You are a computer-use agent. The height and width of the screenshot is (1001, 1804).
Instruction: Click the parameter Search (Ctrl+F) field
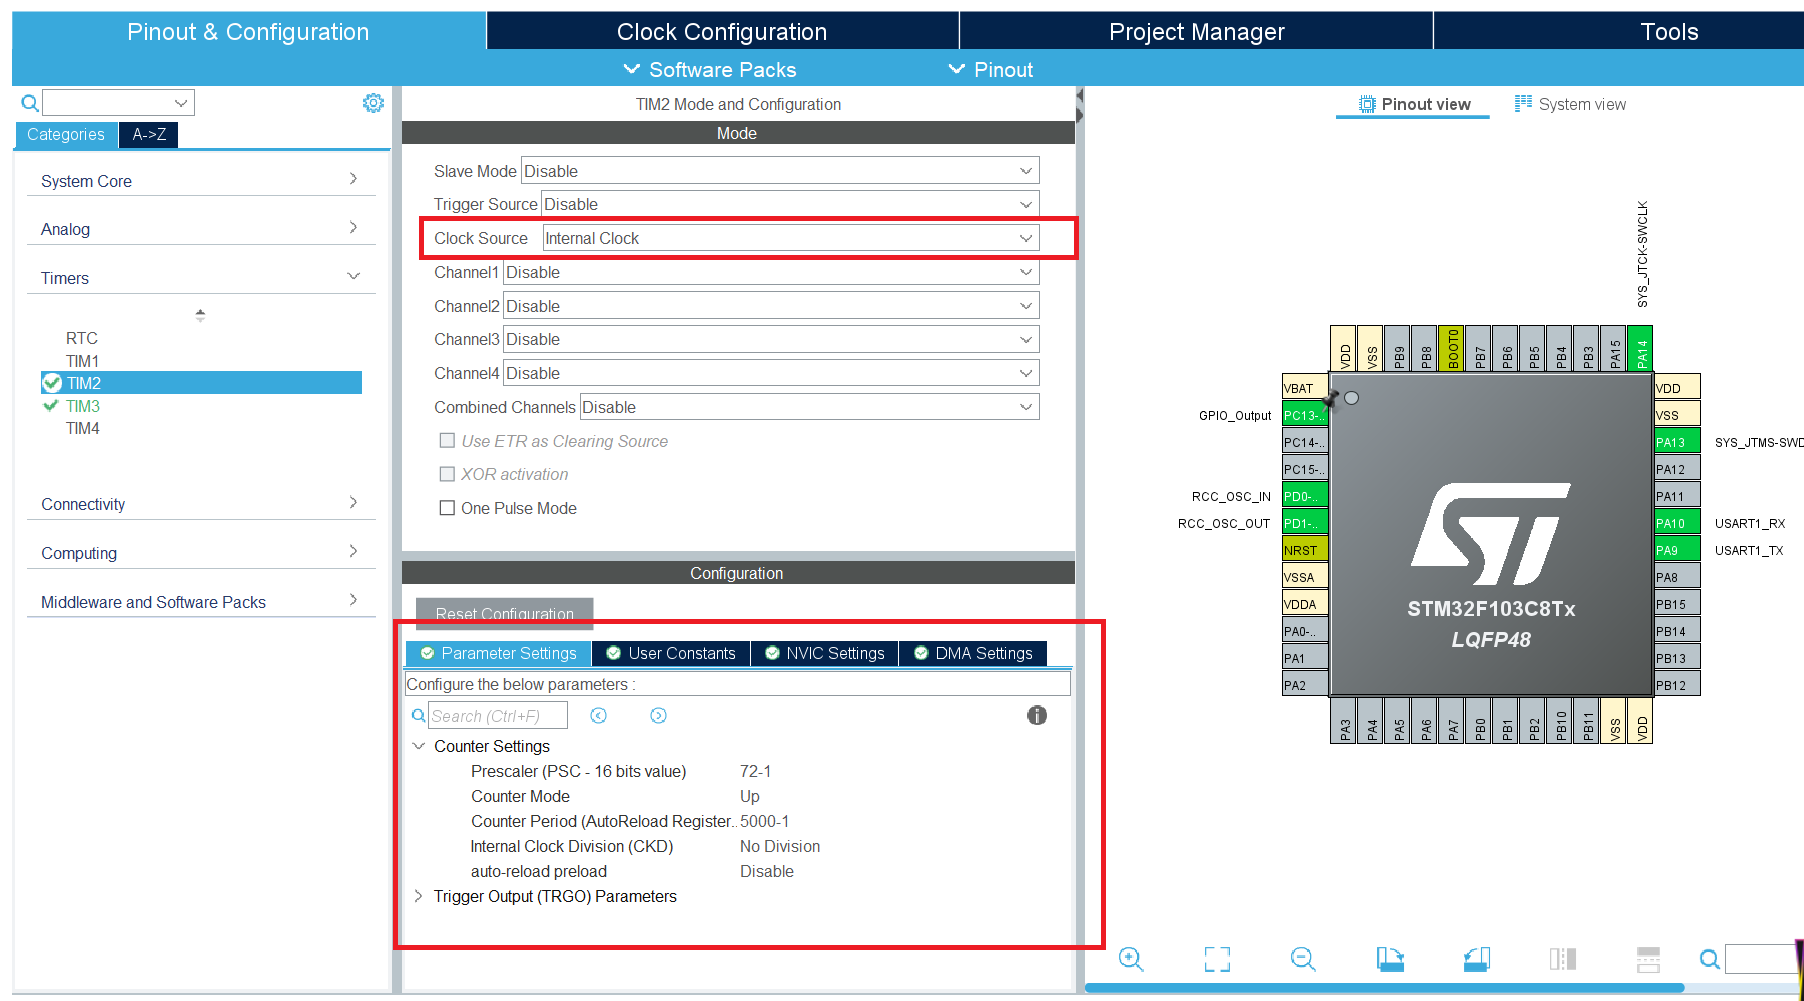[498, 715]
